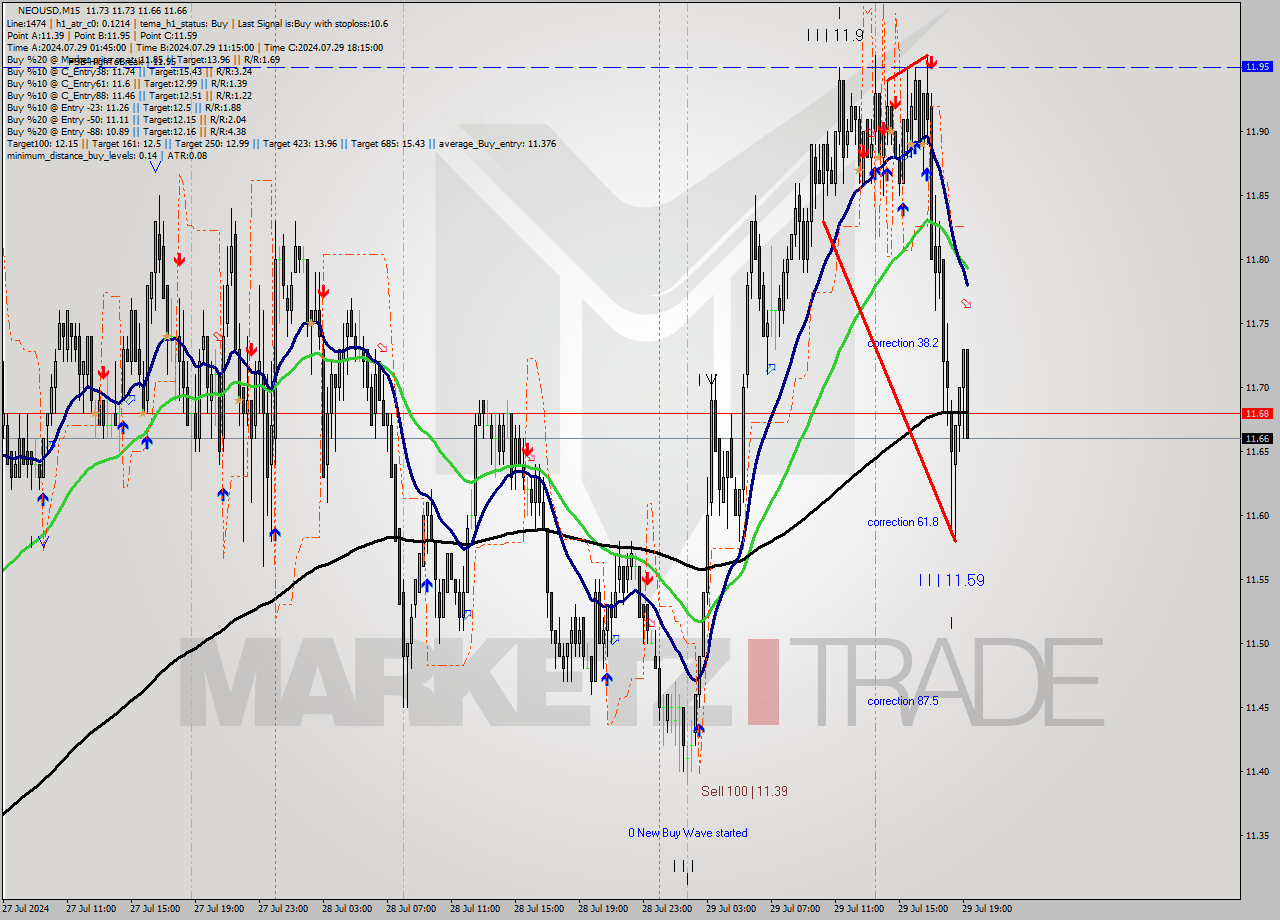Click the '28 Jul 11:00' time label
The width and height of the screenshot is (1280, 920).
click(477, 909)
